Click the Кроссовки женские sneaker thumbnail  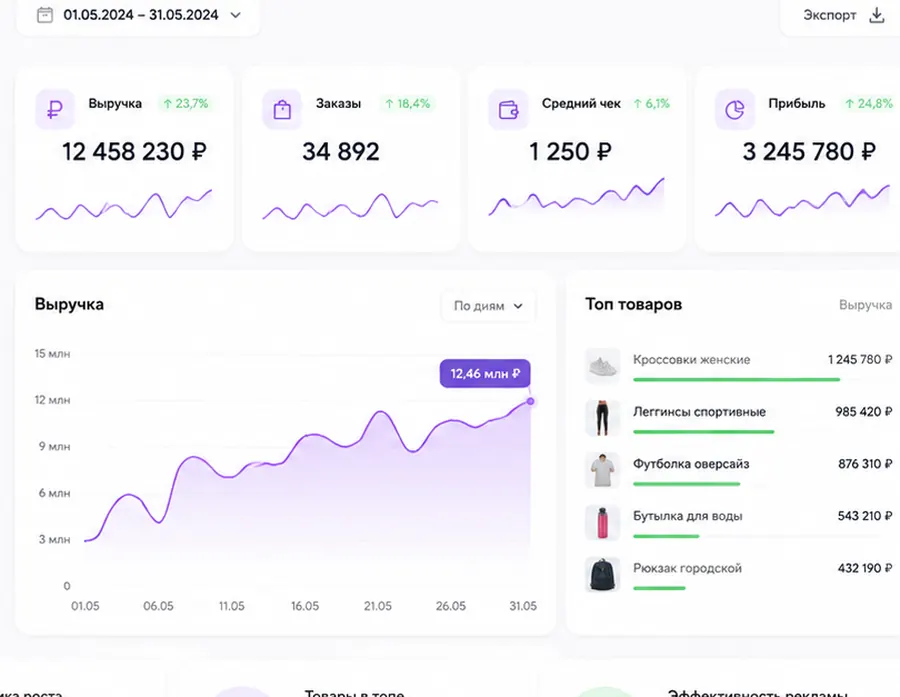(603, 366)
